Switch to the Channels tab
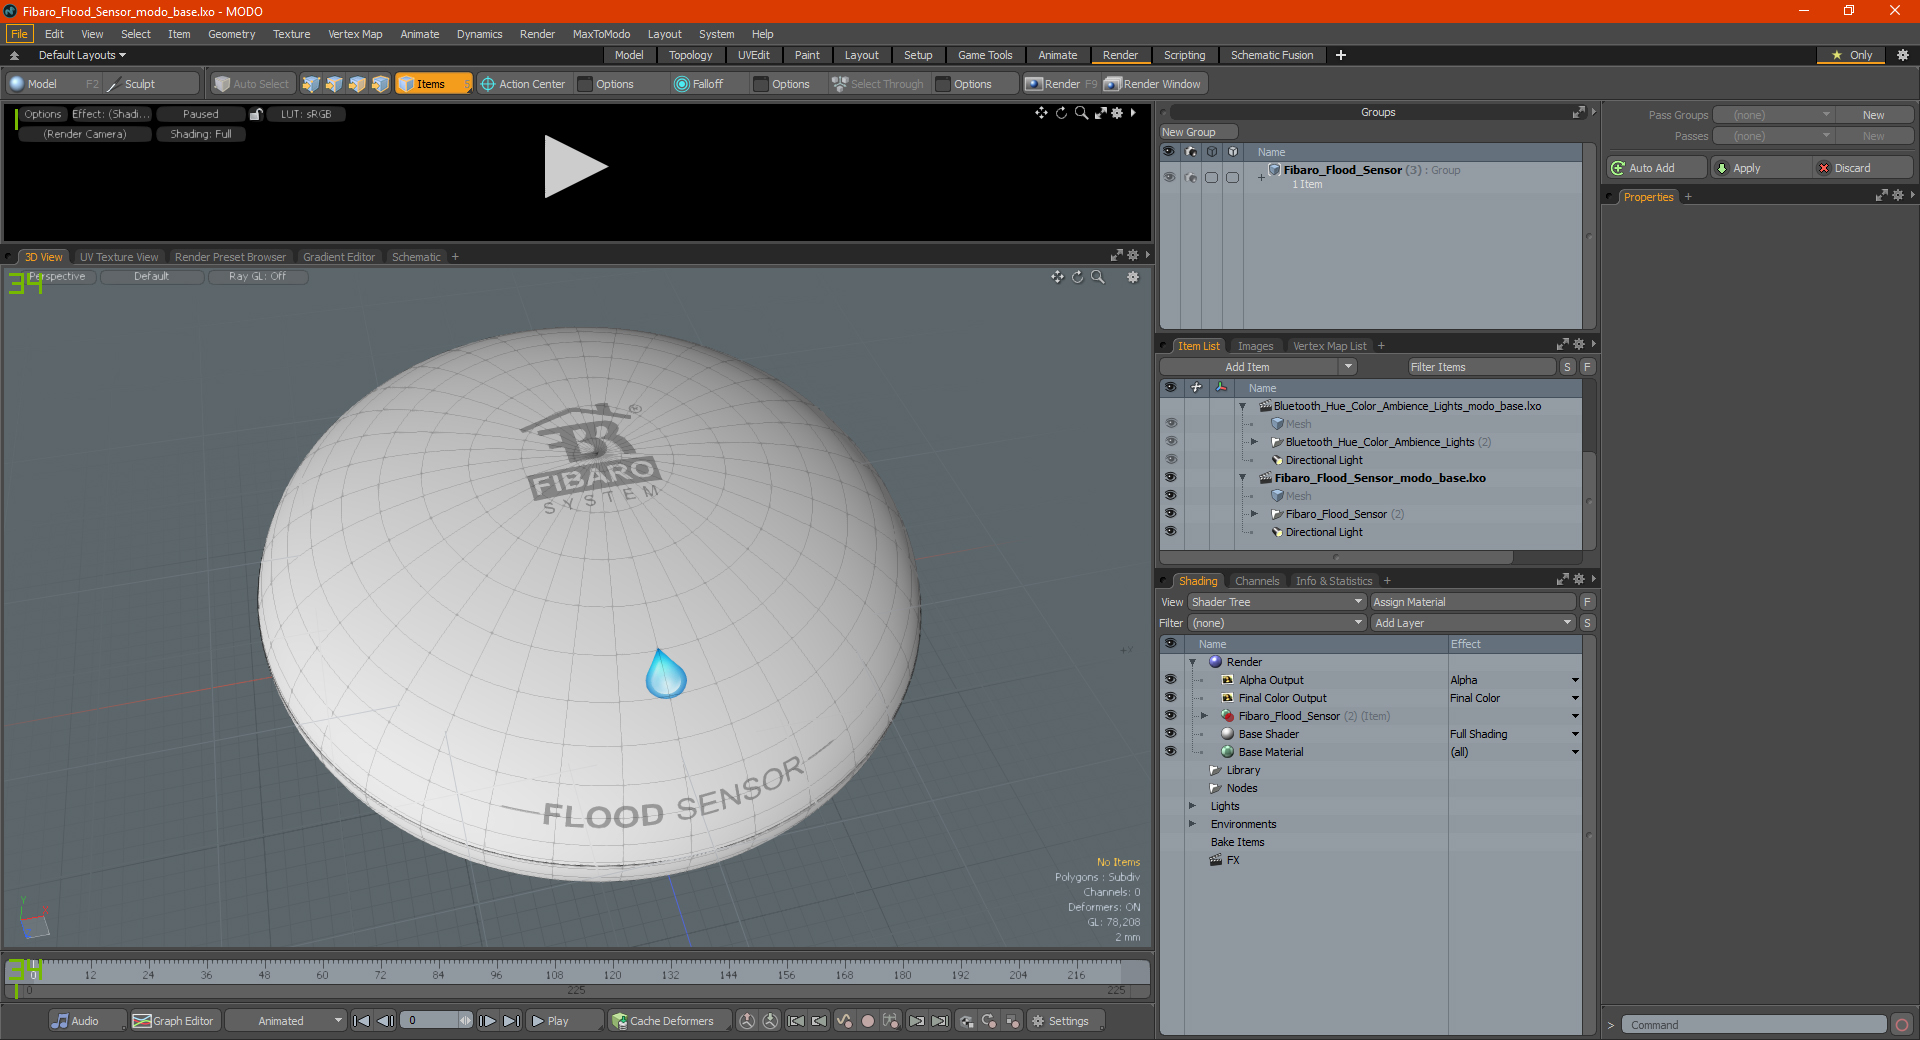The width and height of the screenshot is (1920, 1040). tap(1256, 581)
